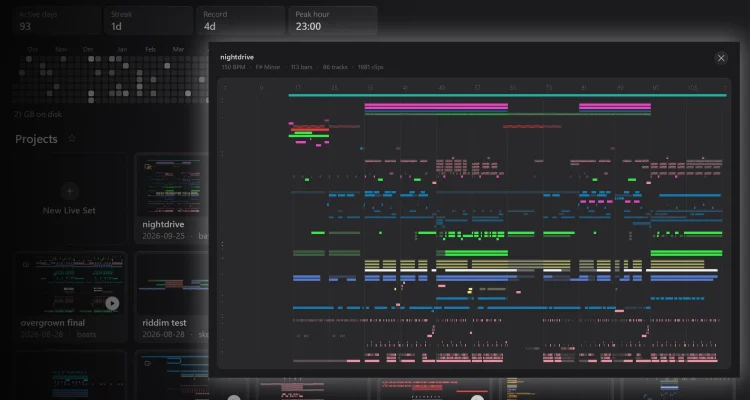This screenshot has width=750, height=400.
Task: Click the 86 tracks label in preview
Action: (x=335, y=67)
